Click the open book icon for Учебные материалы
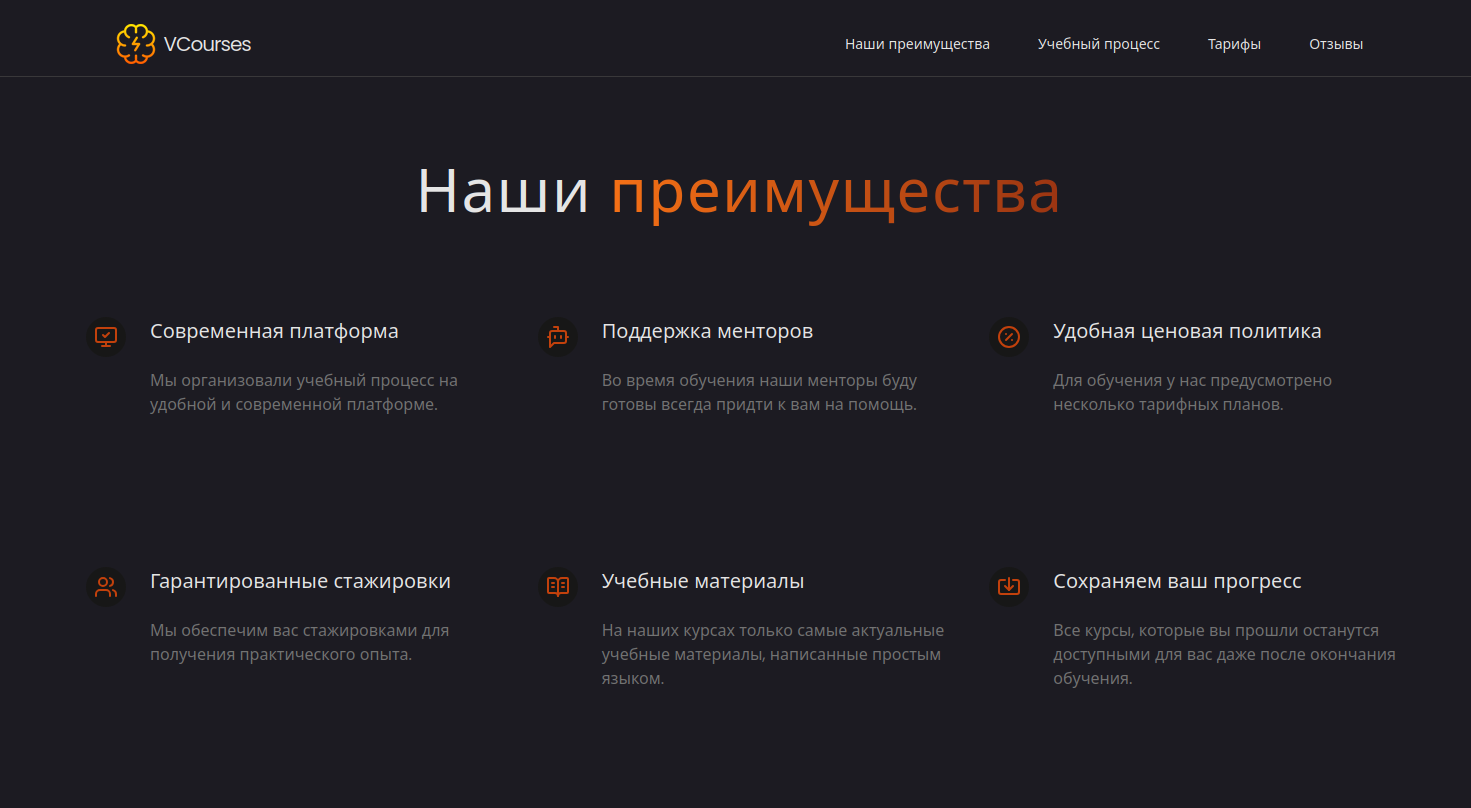The height and width of the screenshot is (808, 1471). [558, 587]
